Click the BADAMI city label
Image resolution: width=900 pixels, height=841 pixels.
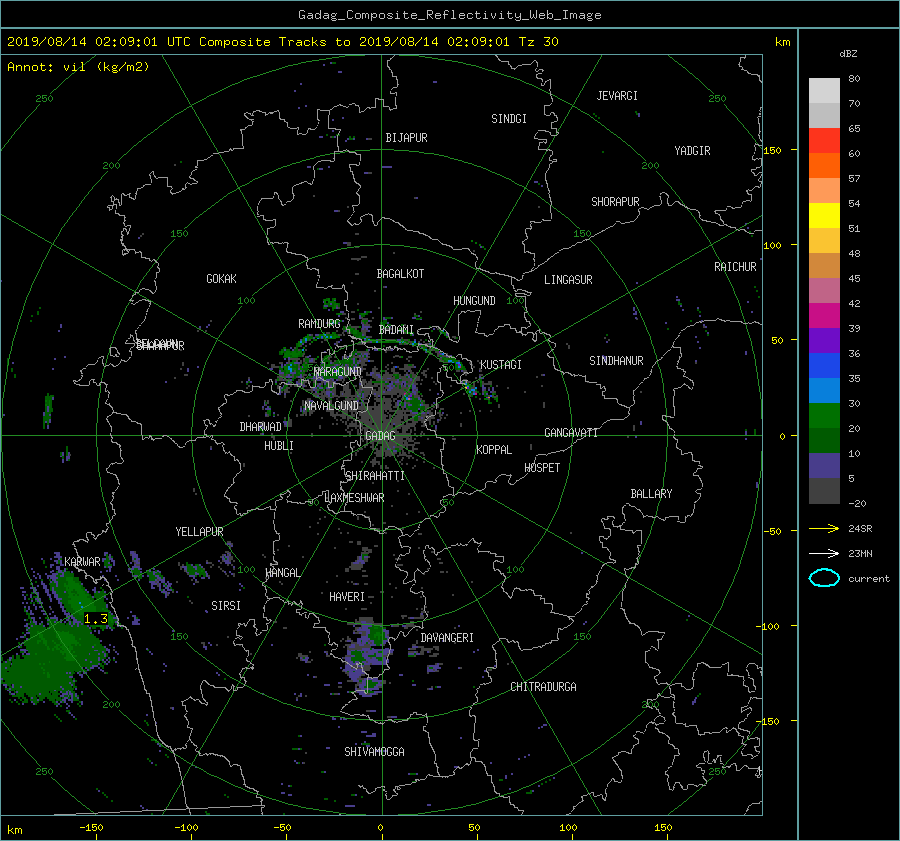point(396,330)
